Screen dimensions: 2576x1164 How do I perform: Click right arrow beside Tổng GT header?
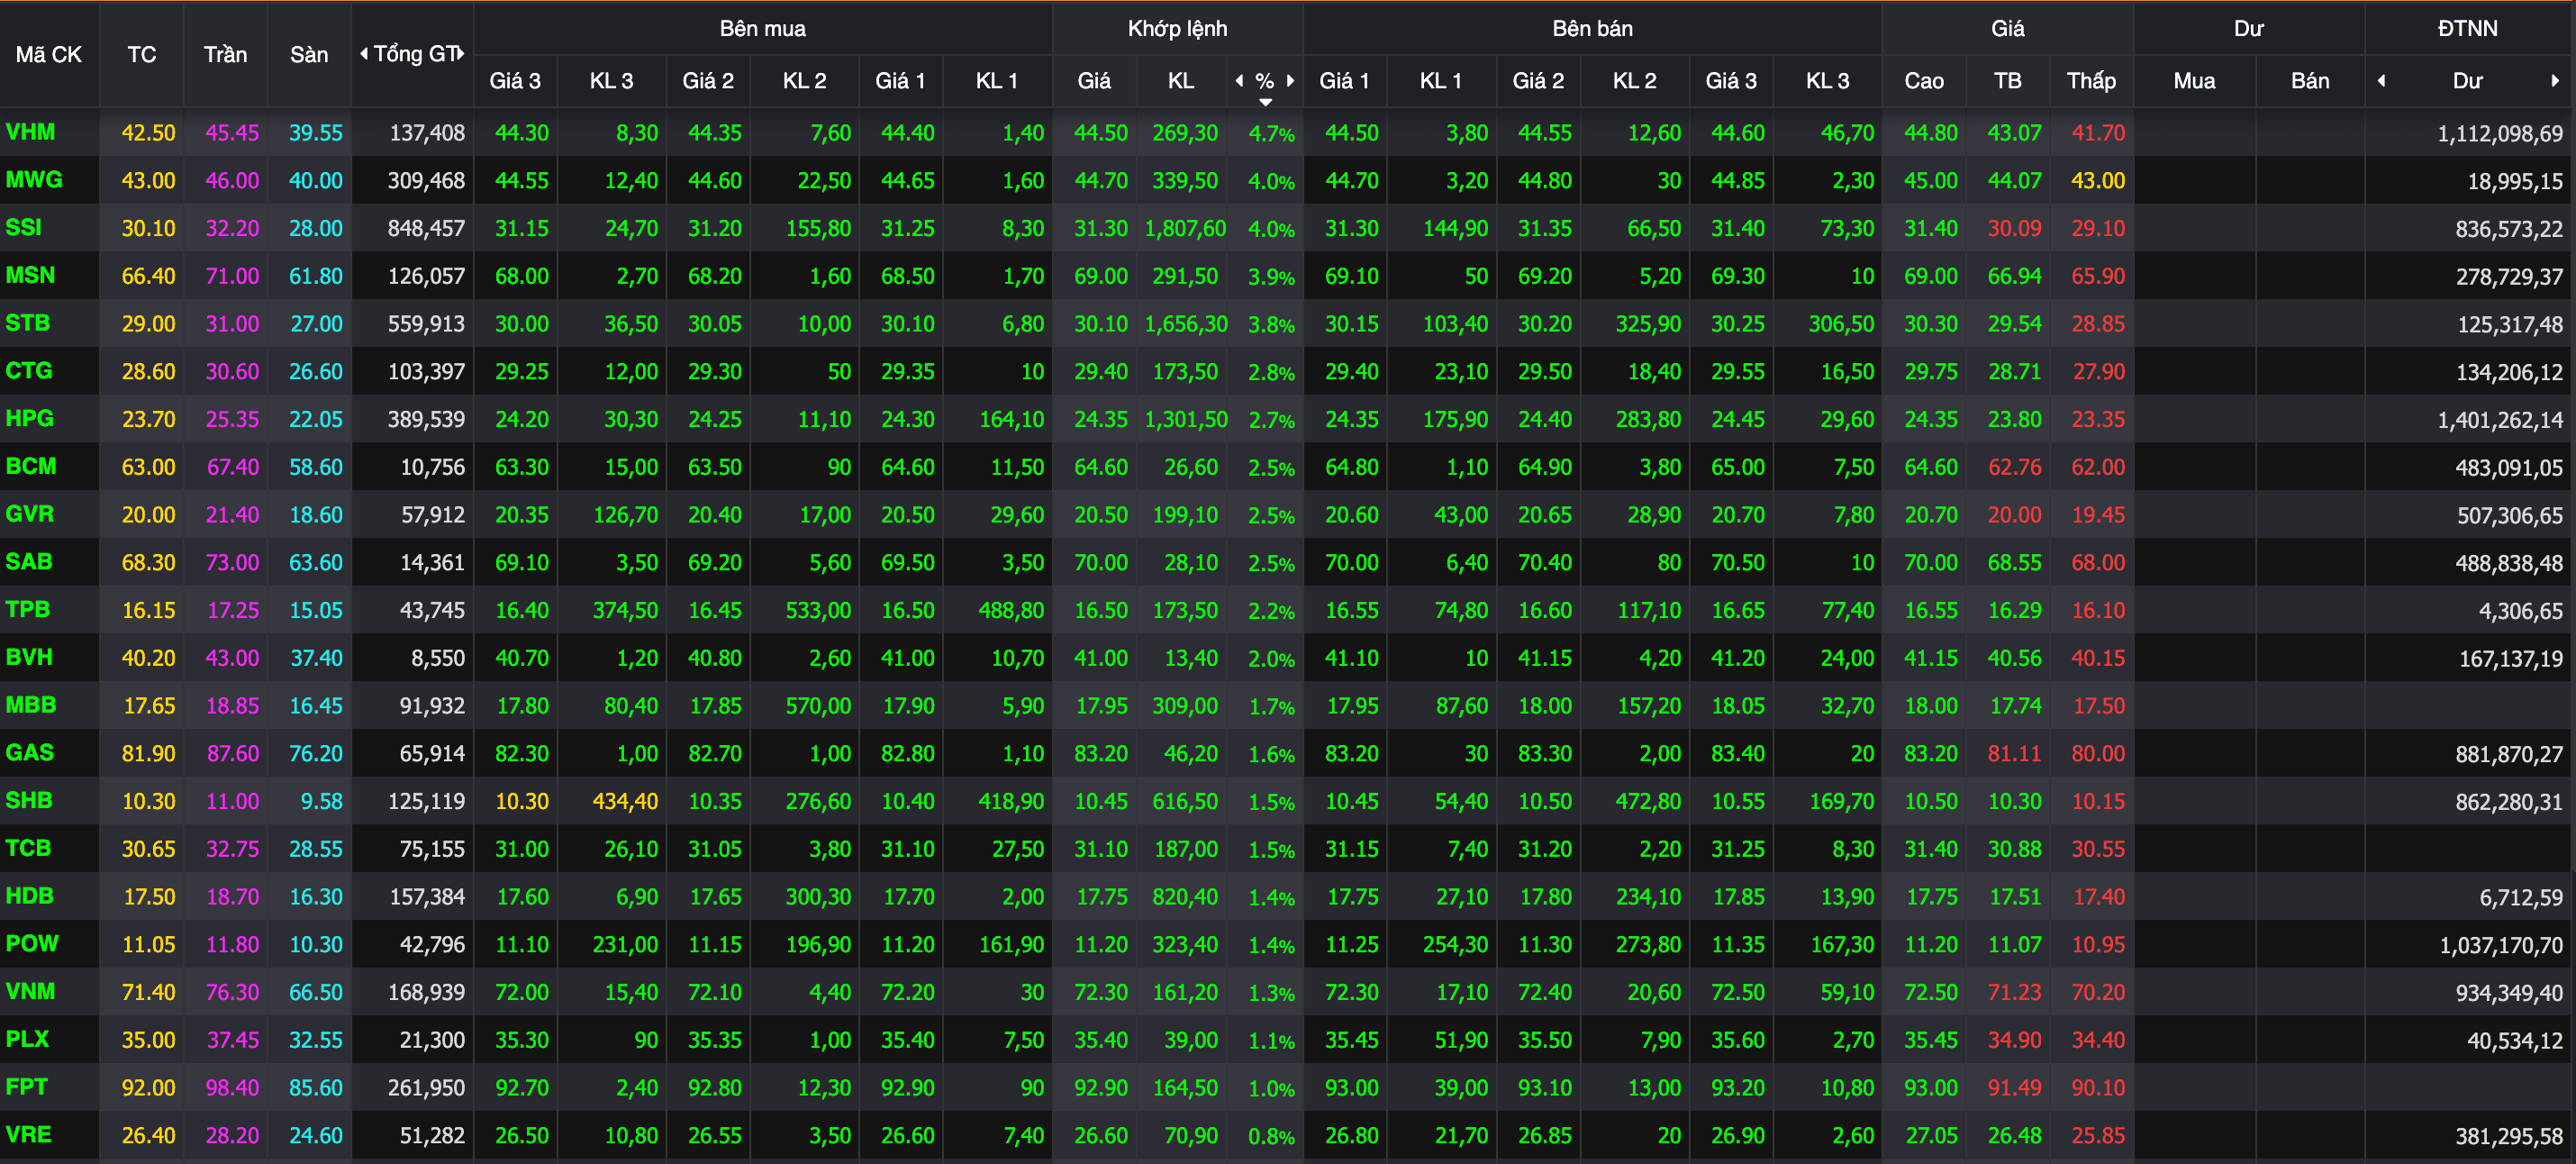(461, 54)
